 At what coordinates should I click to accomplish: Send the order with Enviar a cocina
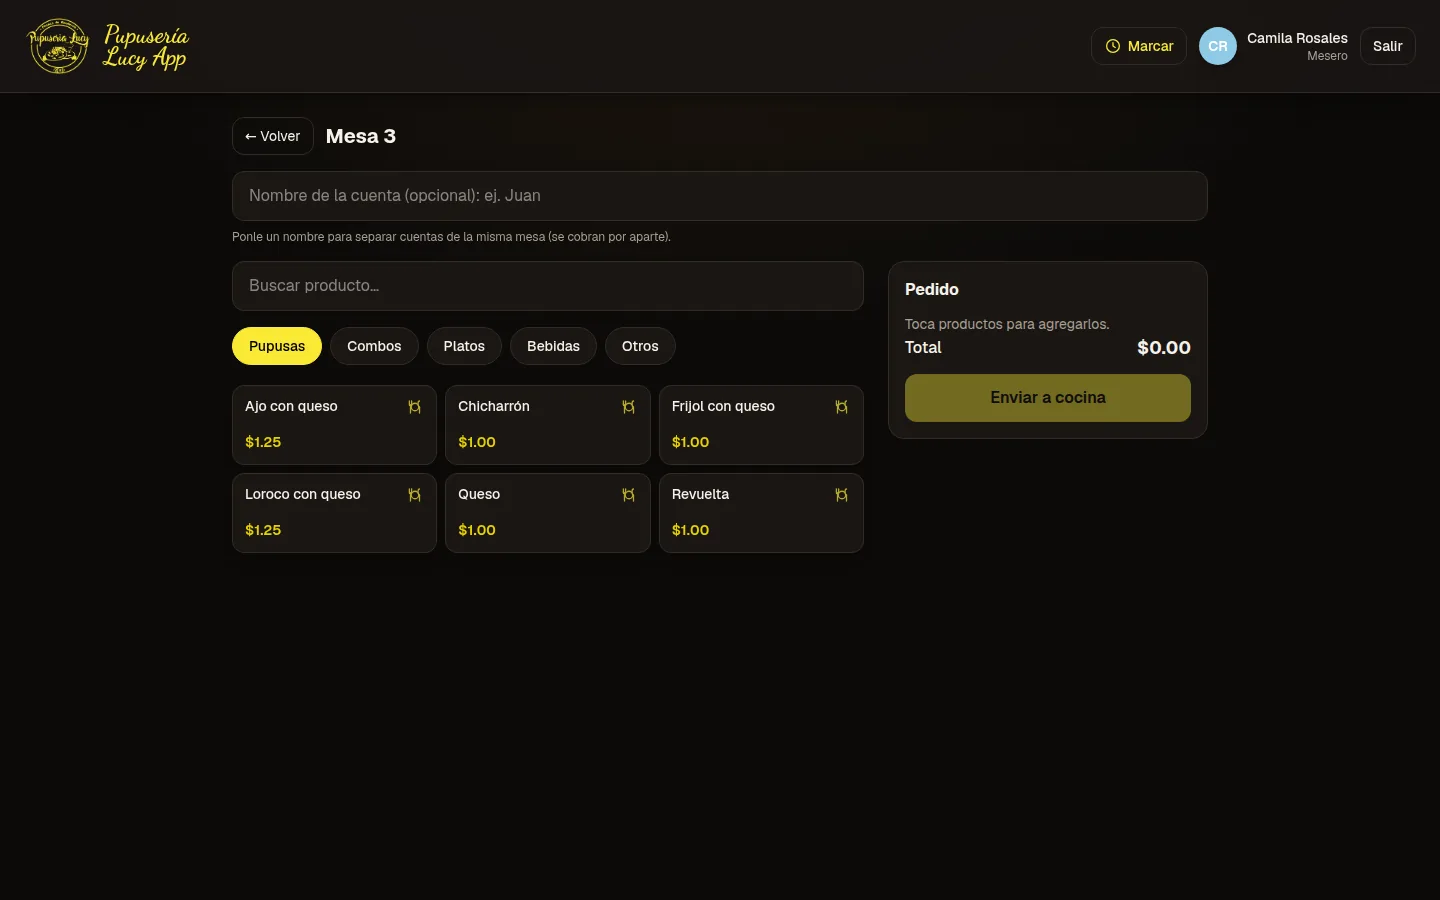pyautogui.click(x=1048, y=398)
